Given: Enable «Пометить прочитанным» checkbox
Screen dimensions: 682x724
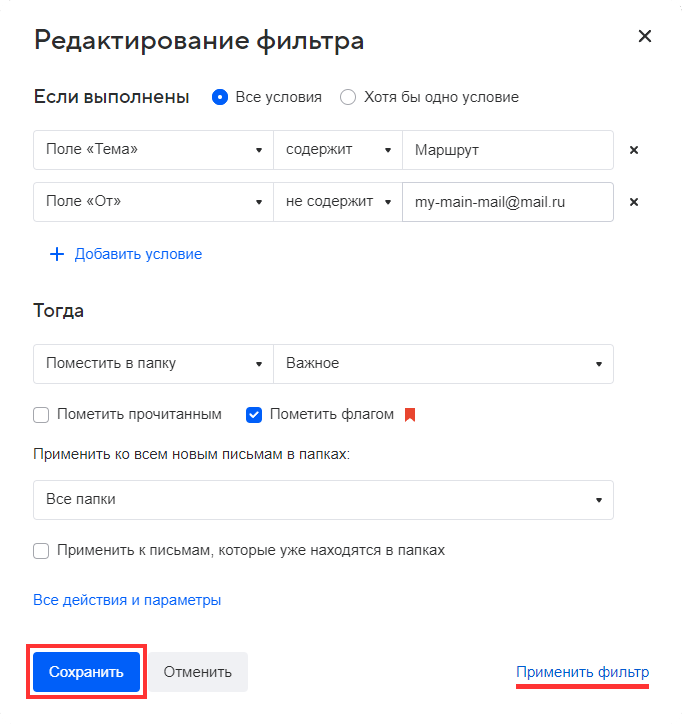Looking at the screenshot, I should click(41, 414).
